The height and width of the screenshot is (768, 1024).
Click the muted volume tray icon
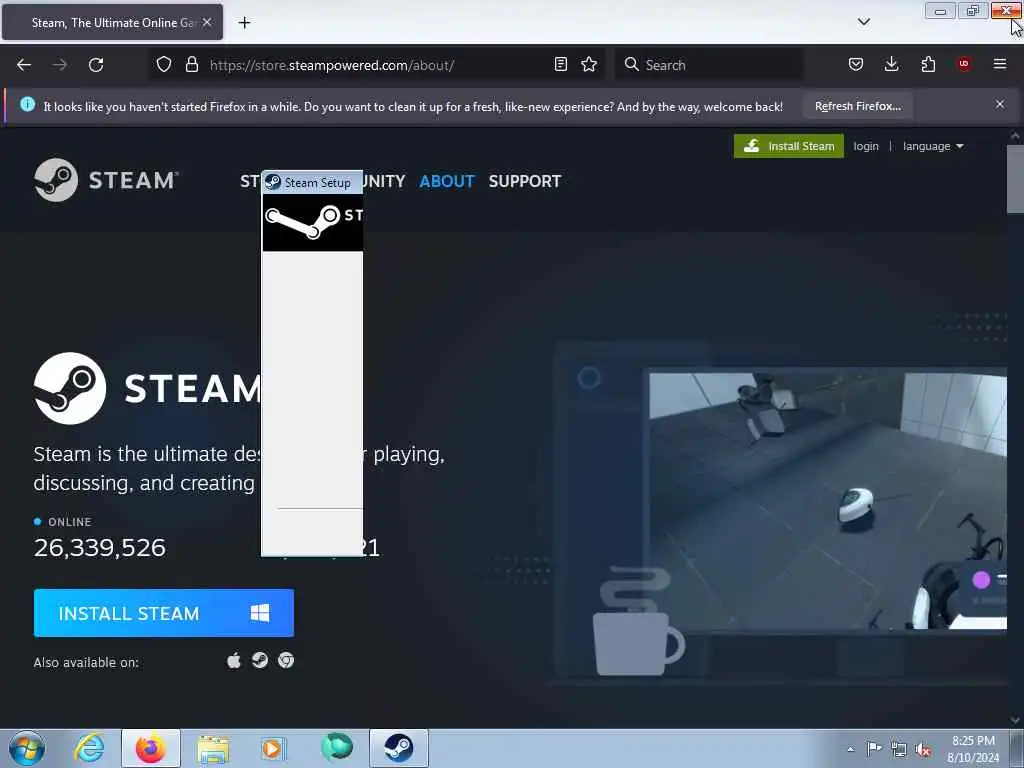point(923,750)
